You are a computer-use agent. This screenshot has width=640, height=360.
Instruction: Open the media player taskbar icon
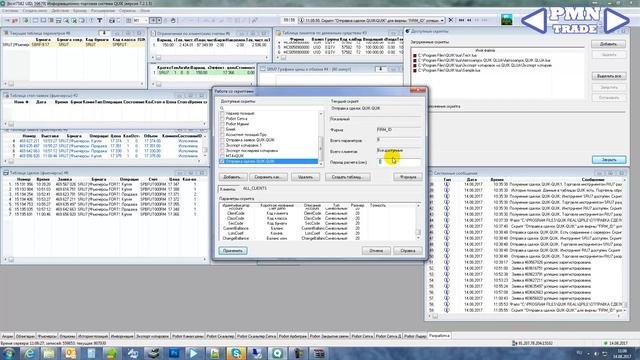pos(194,353)
